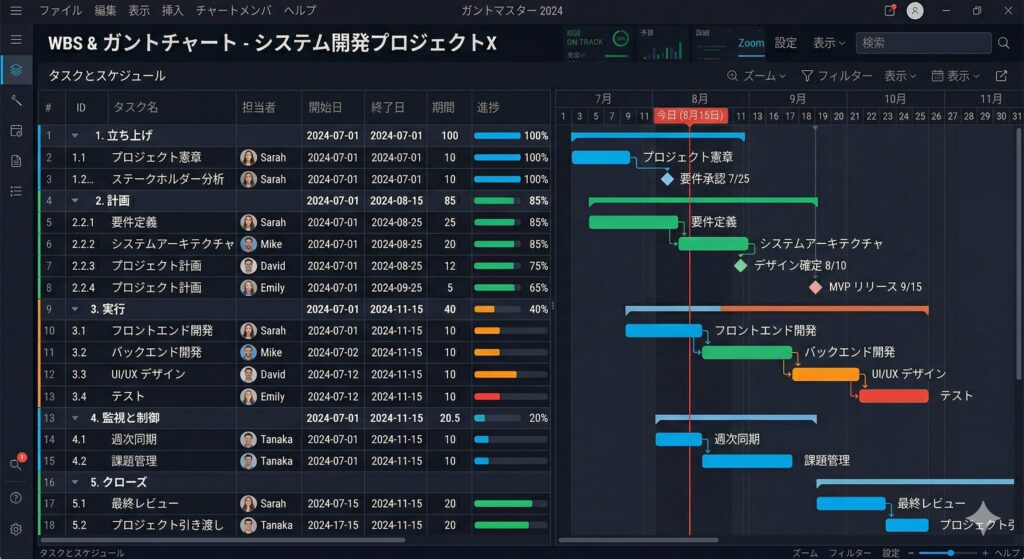The height and width of the screenshot is (559, 1024).
Task: Sort by the タスク名 column header
Action: pyautogui.click(x=135, y=107)
